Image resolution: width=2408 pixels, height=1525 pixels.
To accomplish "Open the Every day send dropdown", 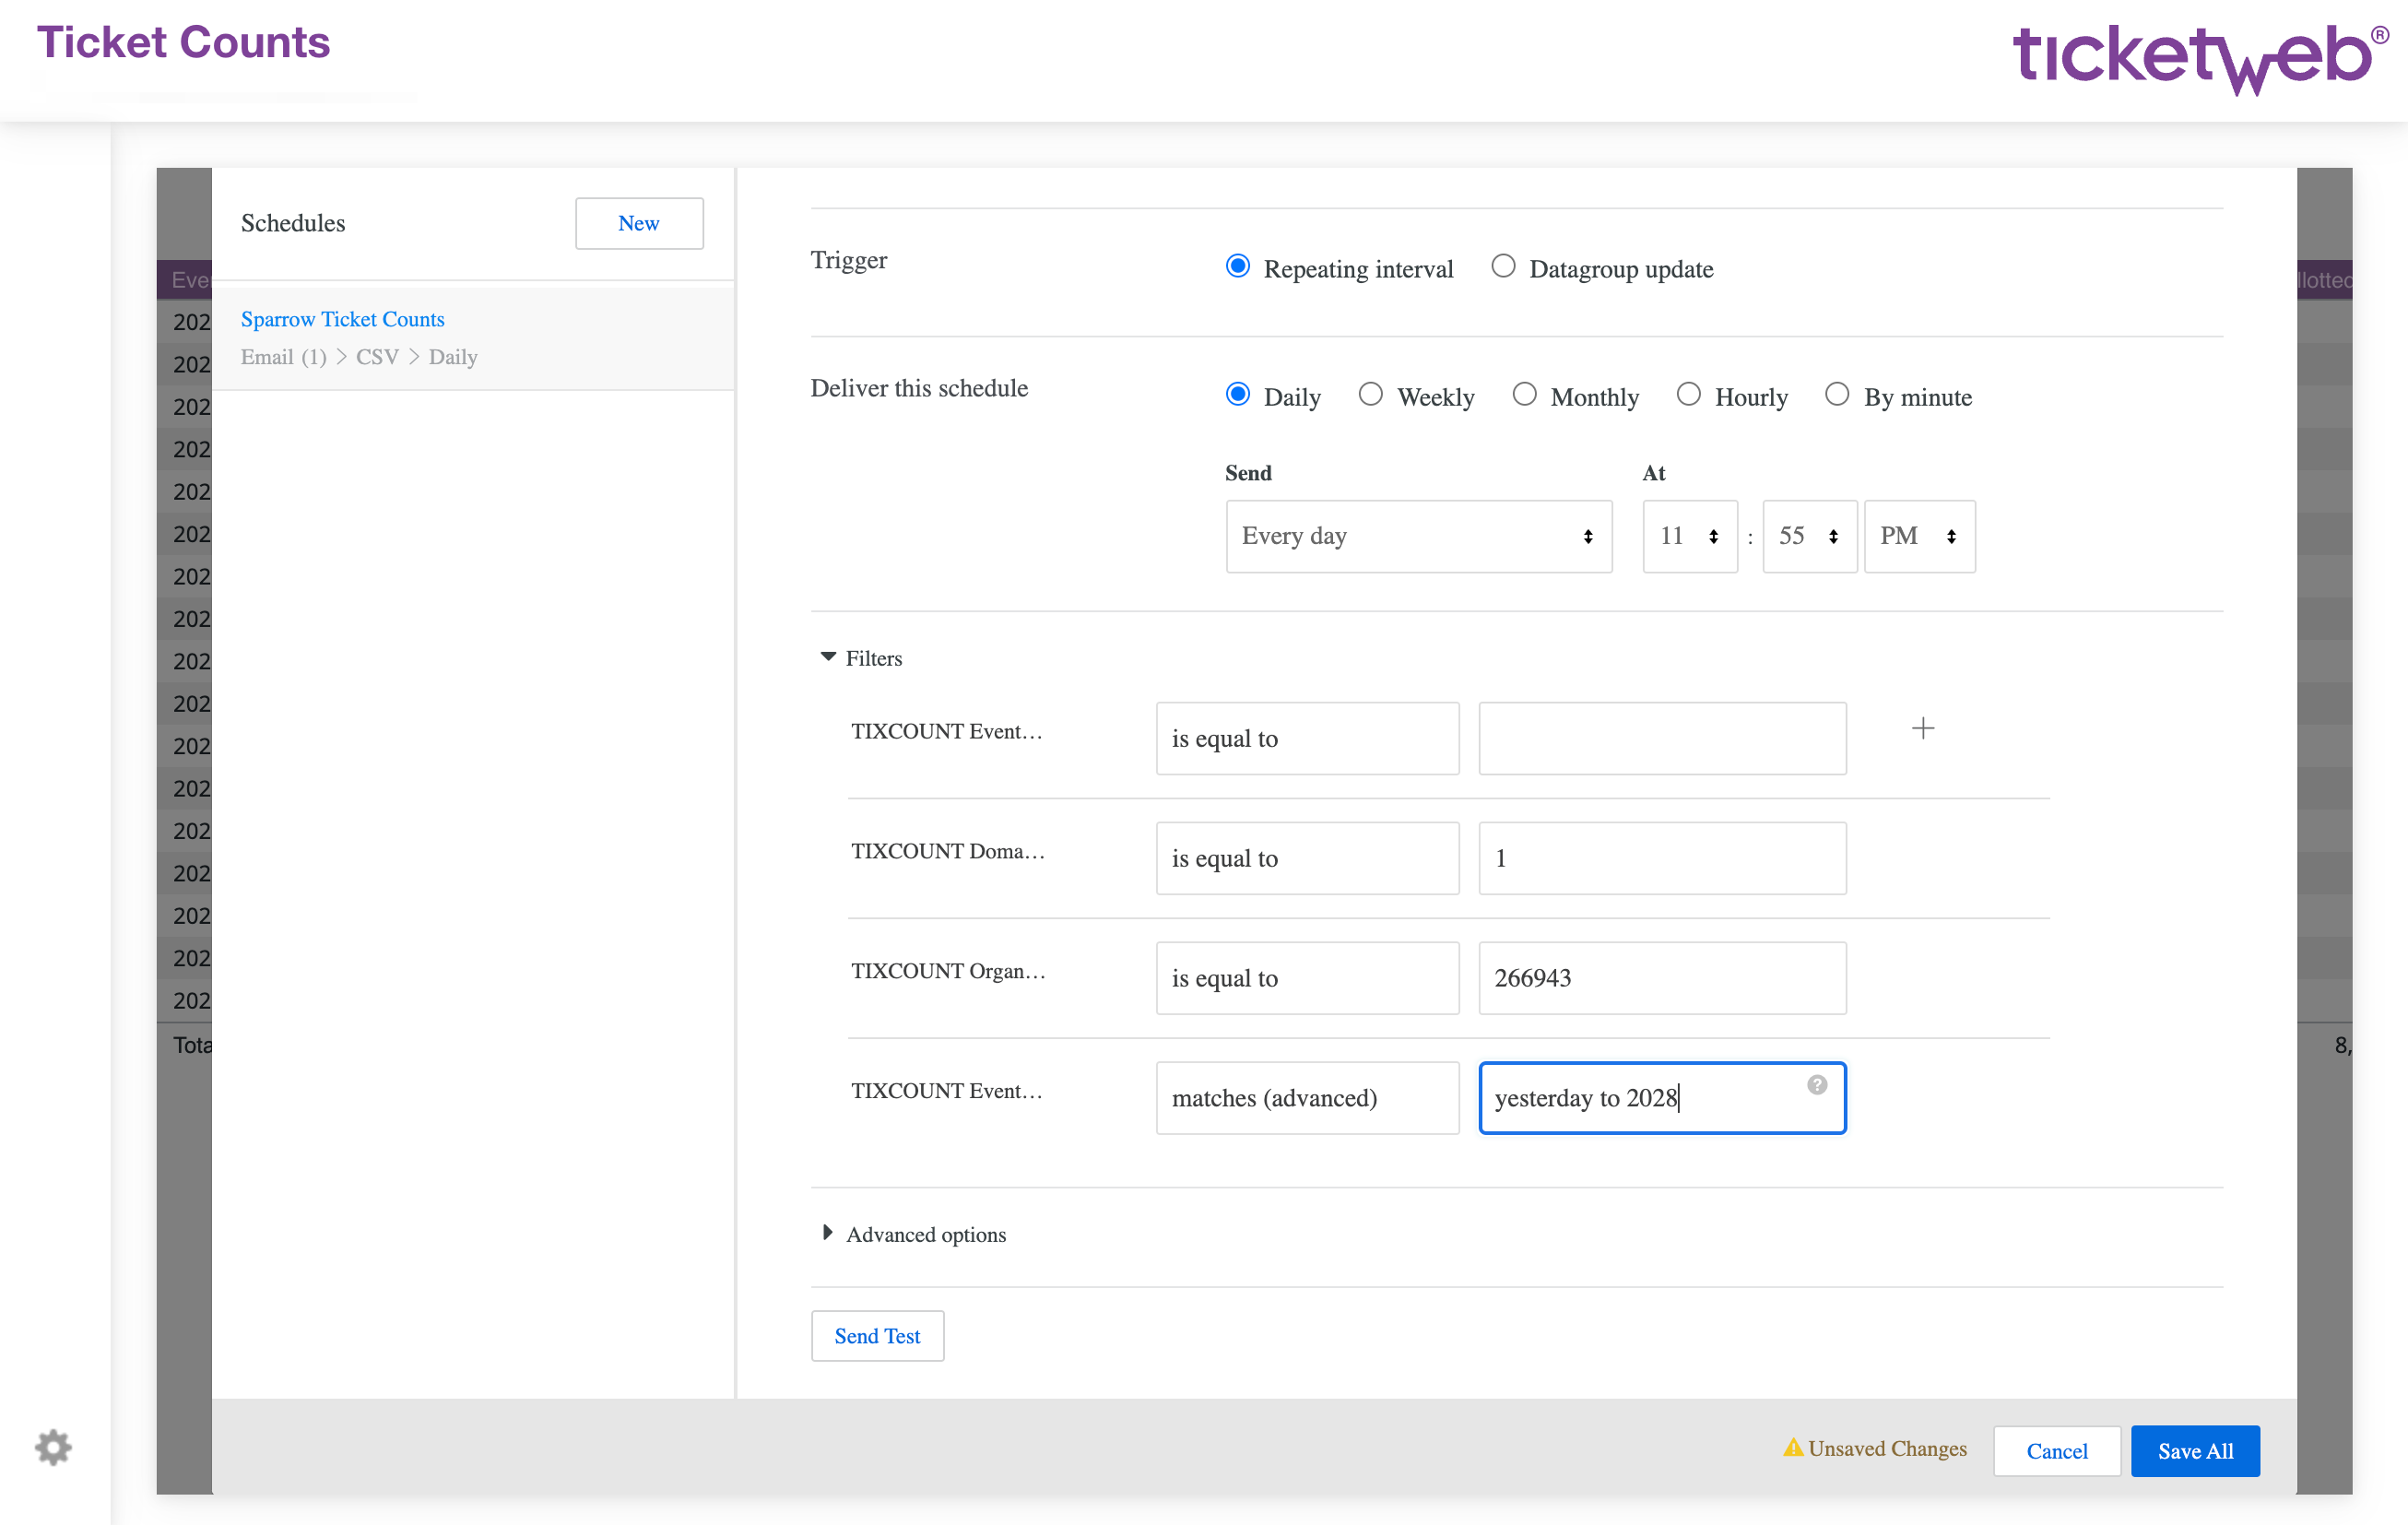I will tap(1418, 536).
